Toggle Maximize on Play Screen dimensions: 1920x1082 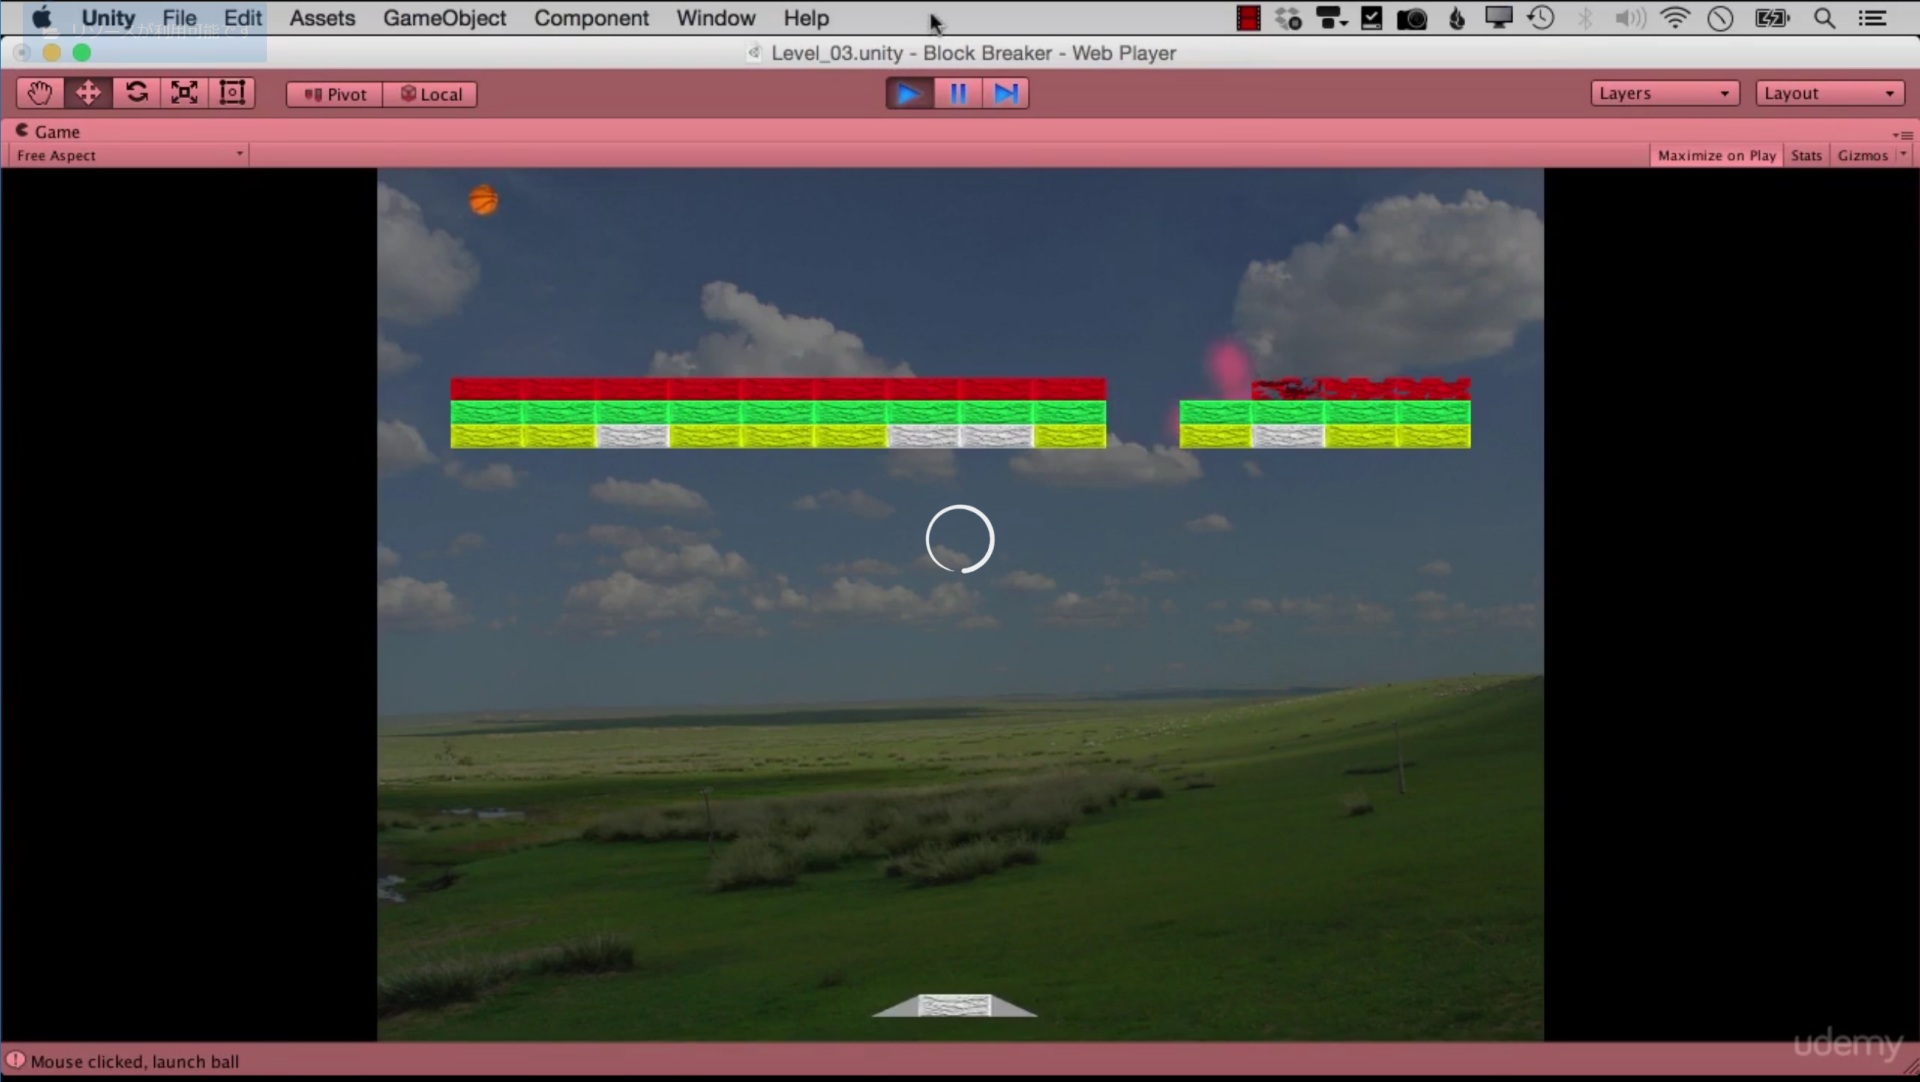click(1716, 155)
